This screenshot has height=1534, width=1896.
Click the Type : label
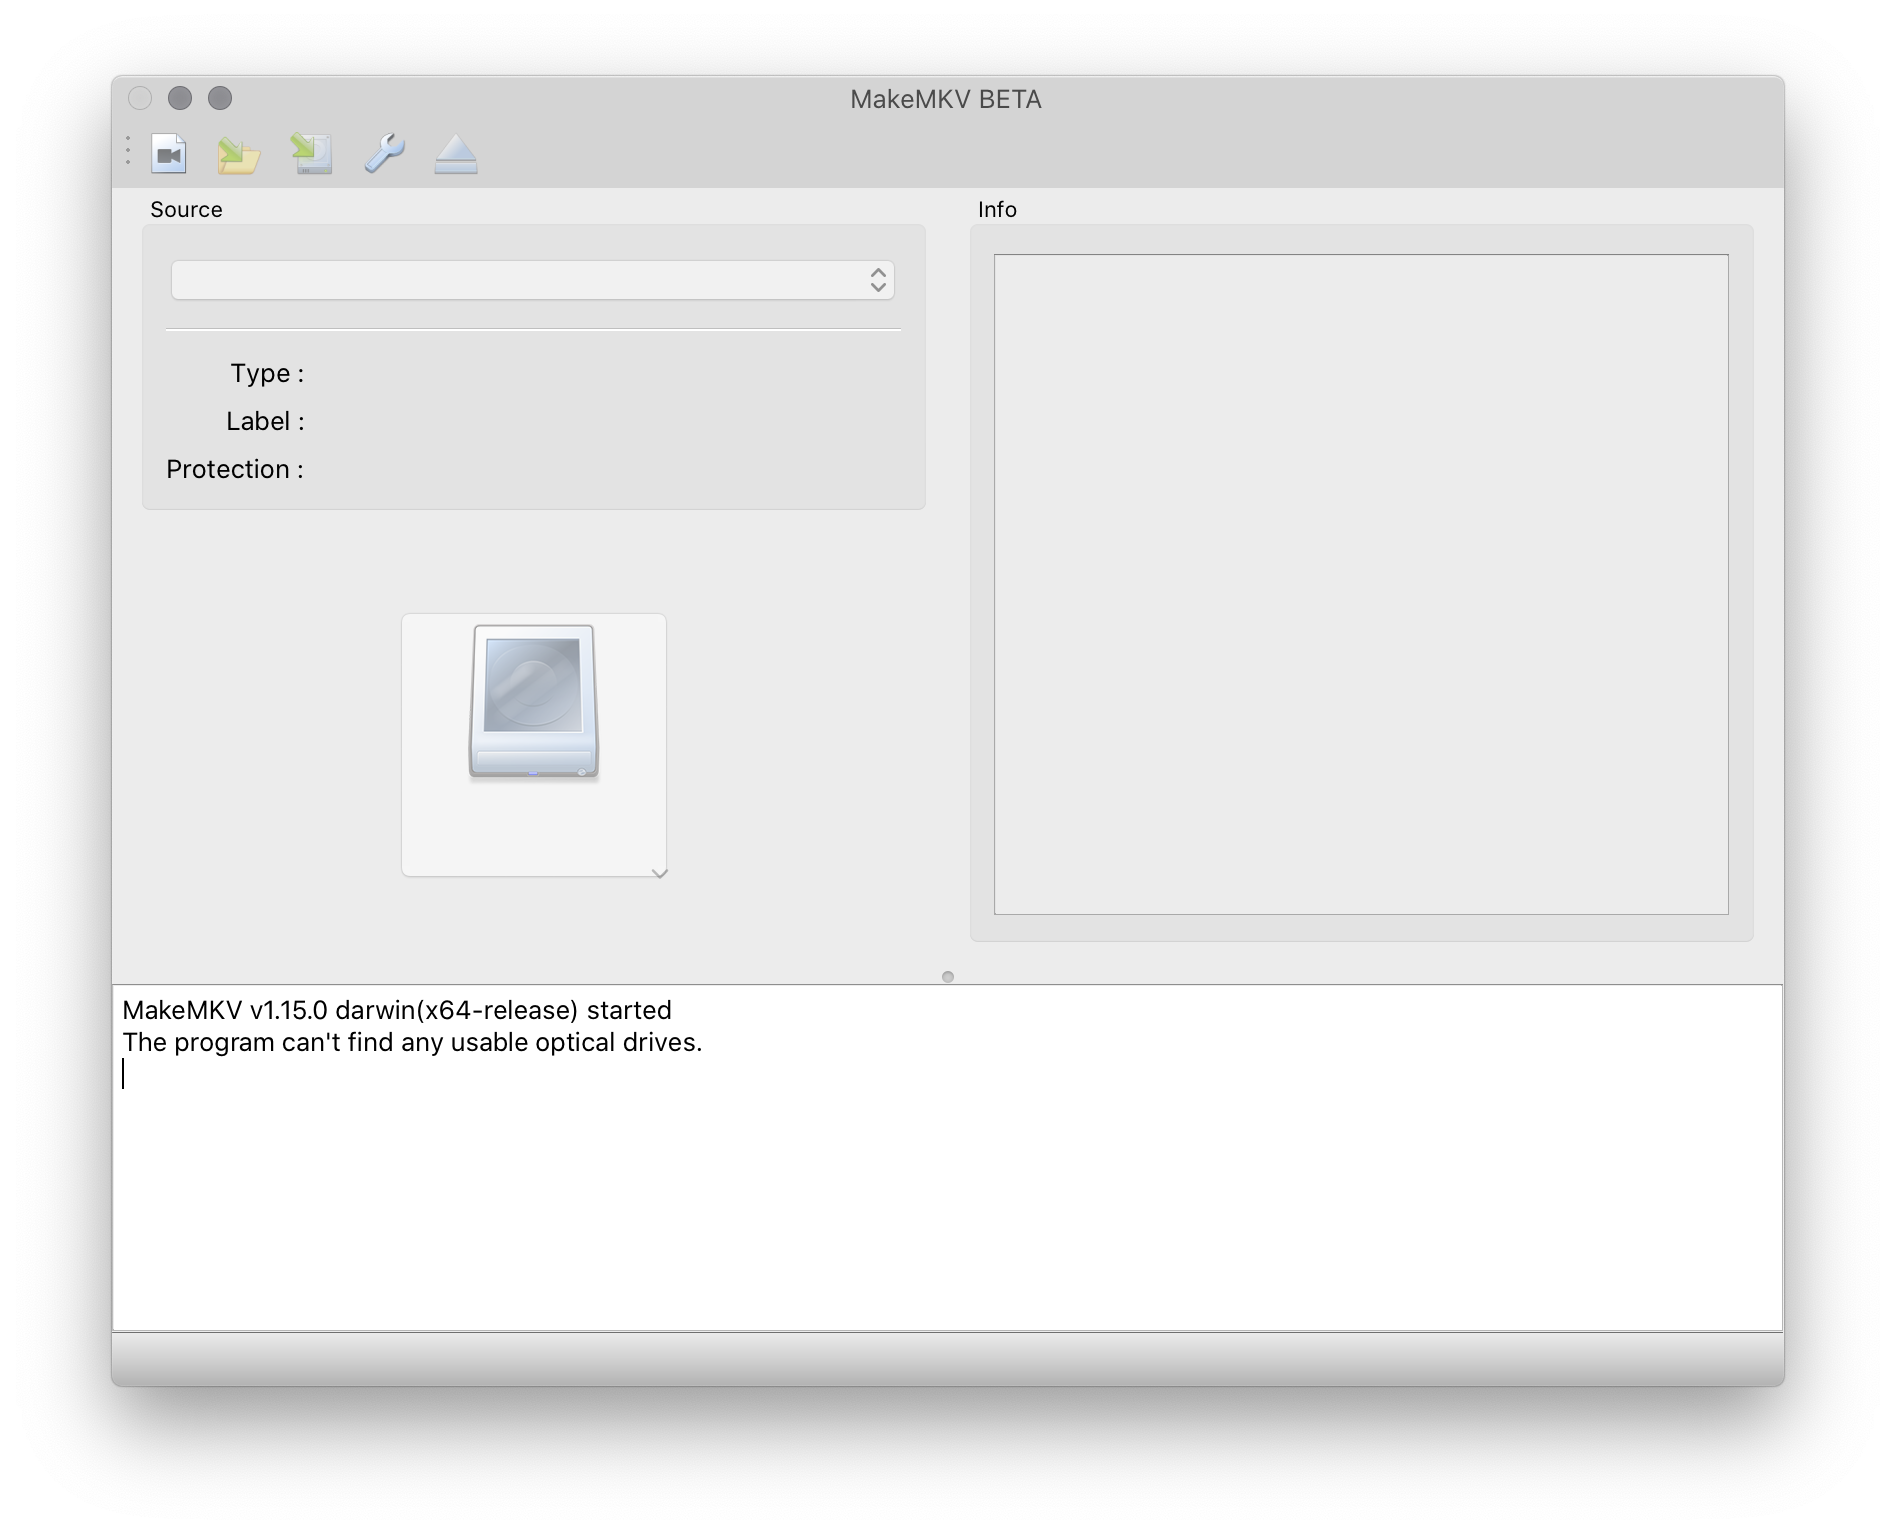point(267,373)
